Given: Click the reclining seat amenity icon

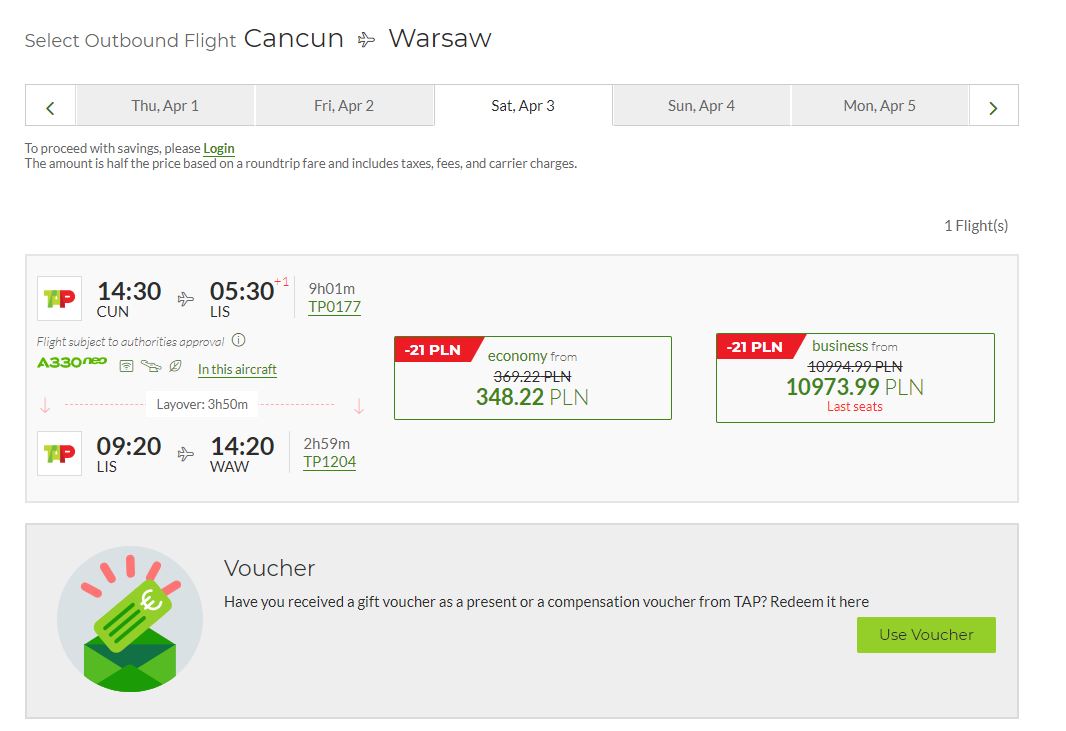Looking at the screenshot, I should [151, 367].
